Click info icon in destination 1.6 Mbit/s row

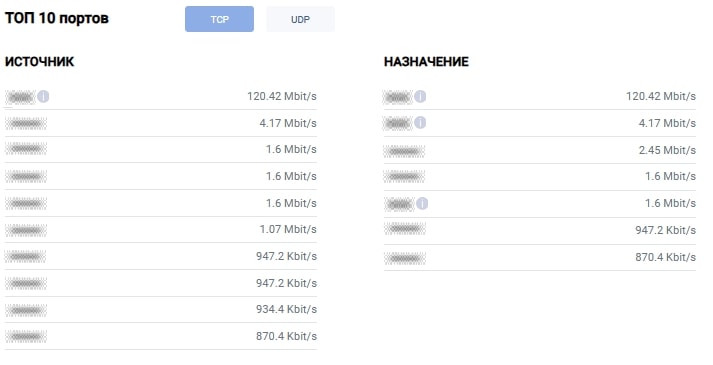click(422, 203)
